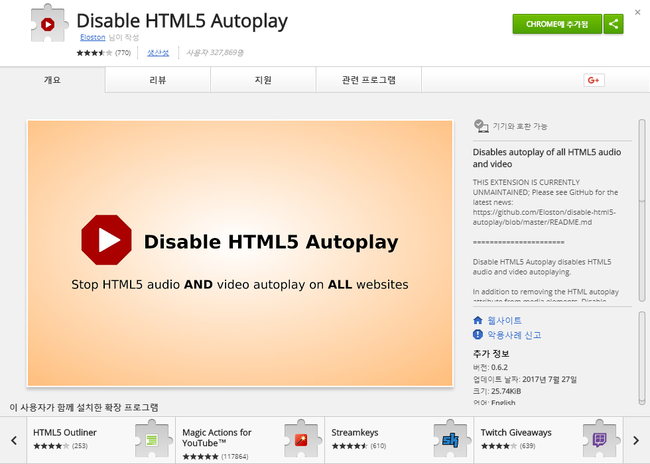
Task: Click the Google+ share button
Action: point(594,80)
